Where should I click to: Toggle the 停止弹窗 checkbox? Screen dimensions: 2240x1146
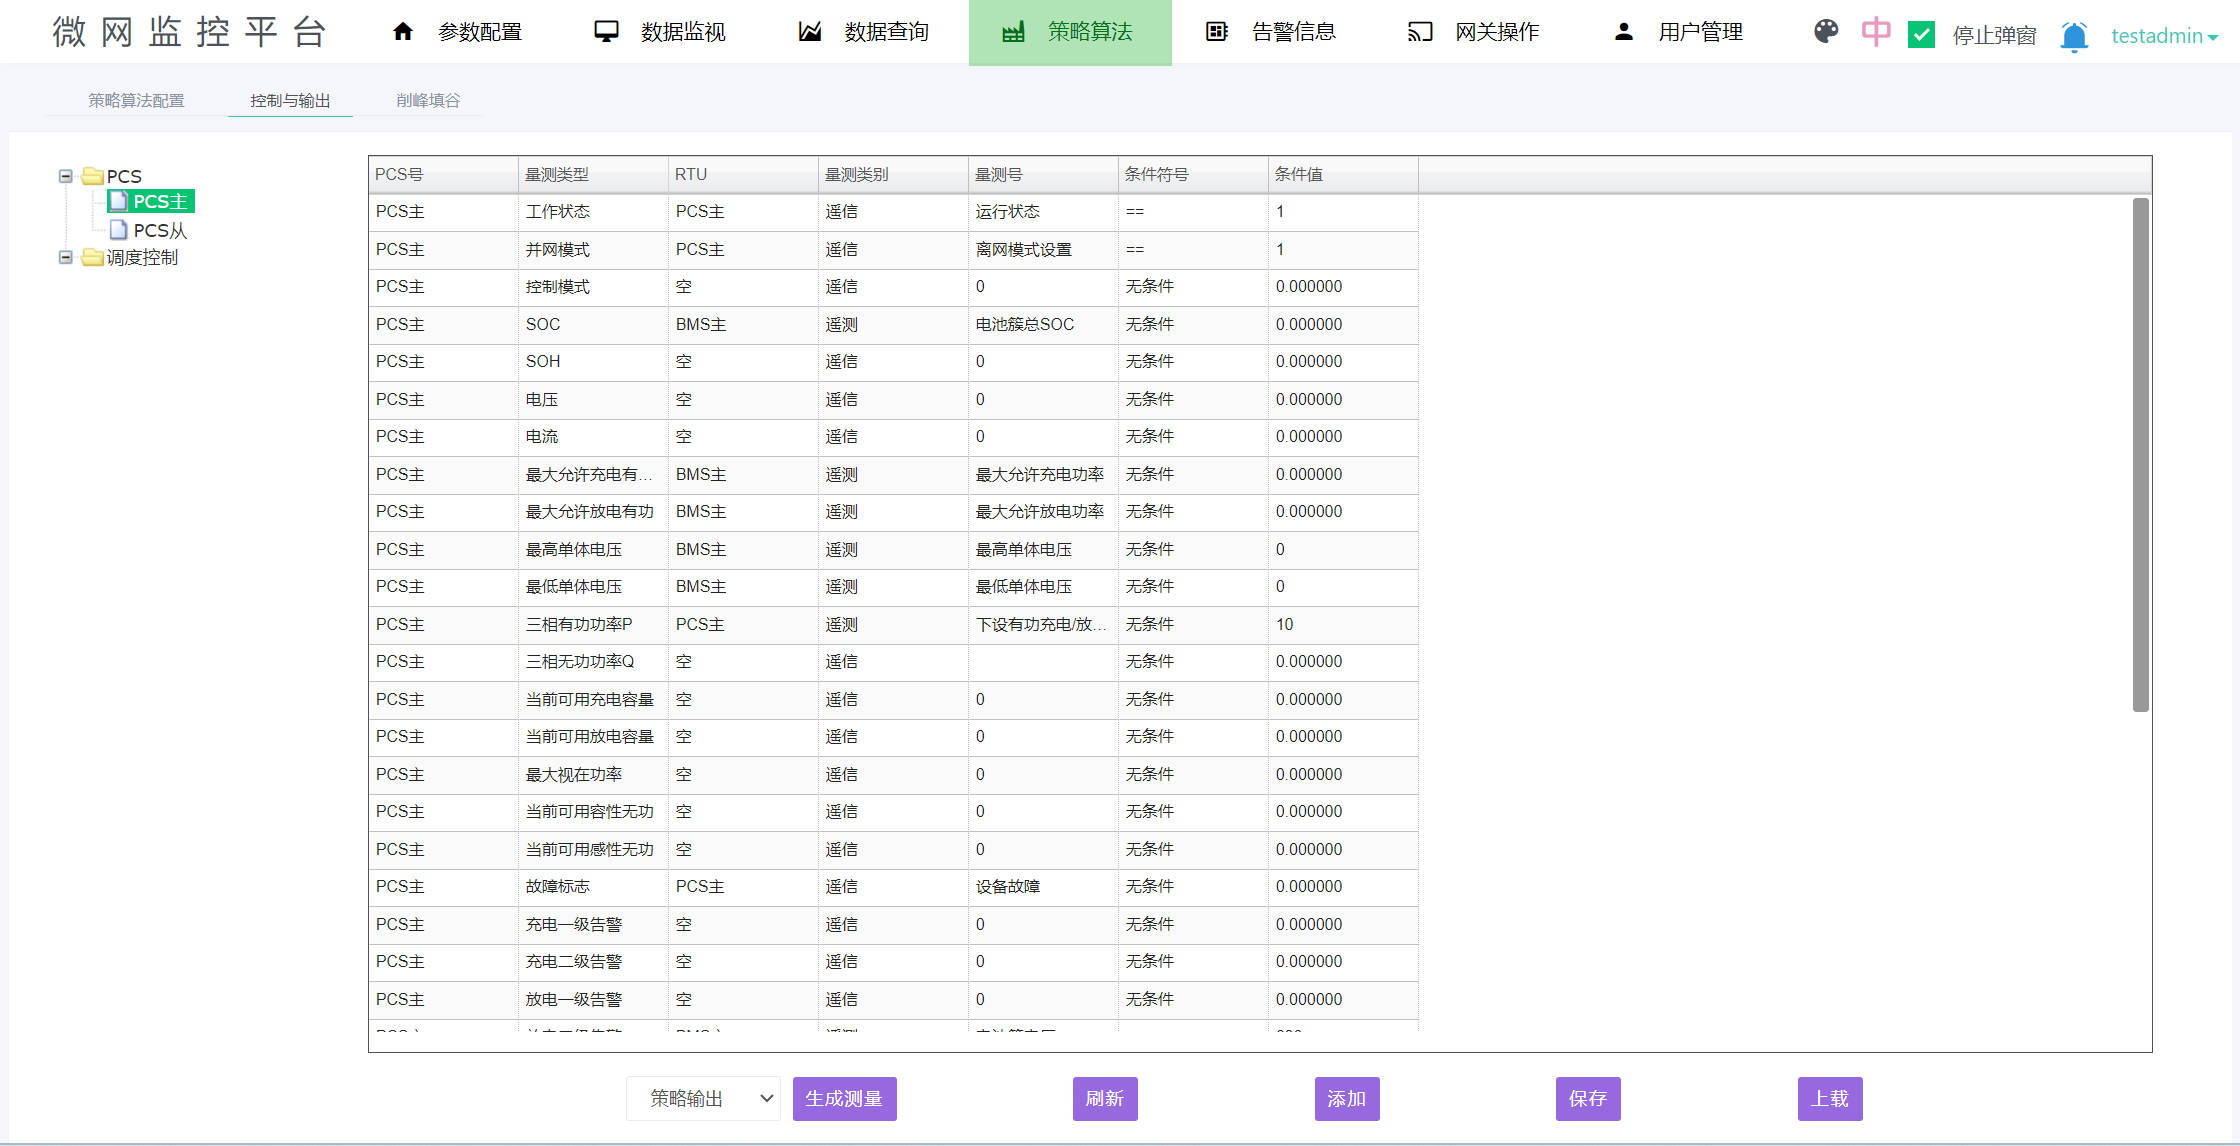coord(1921,35)
